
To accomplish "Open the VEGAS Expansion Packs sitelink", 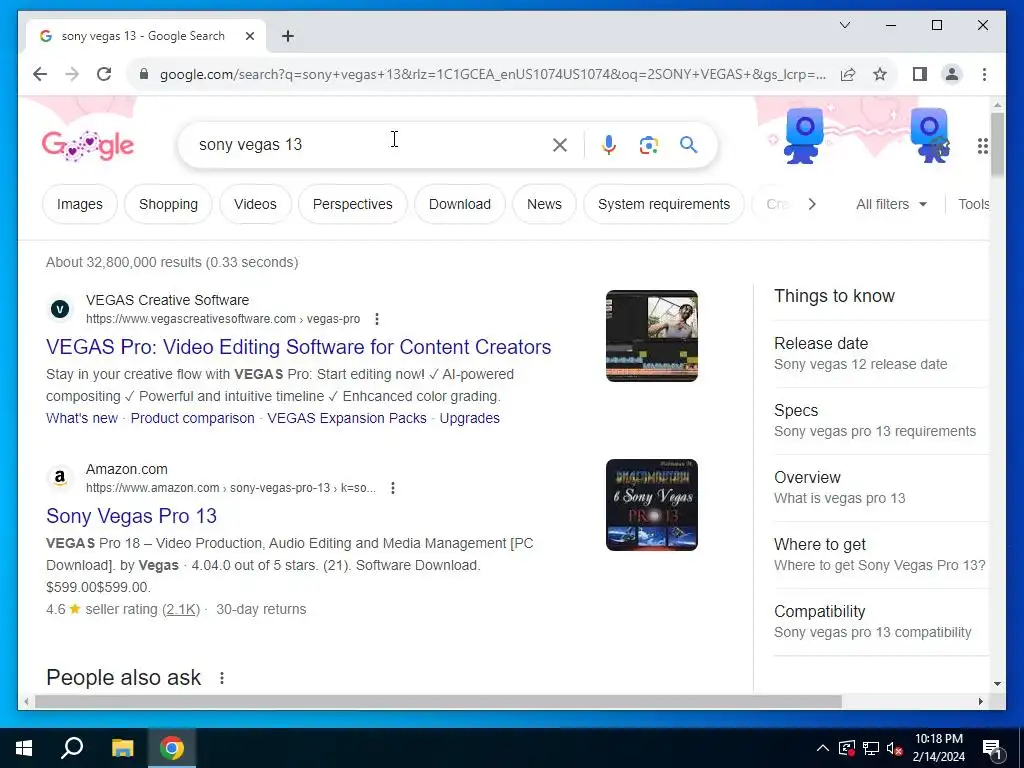I will (x=347, y=419).
